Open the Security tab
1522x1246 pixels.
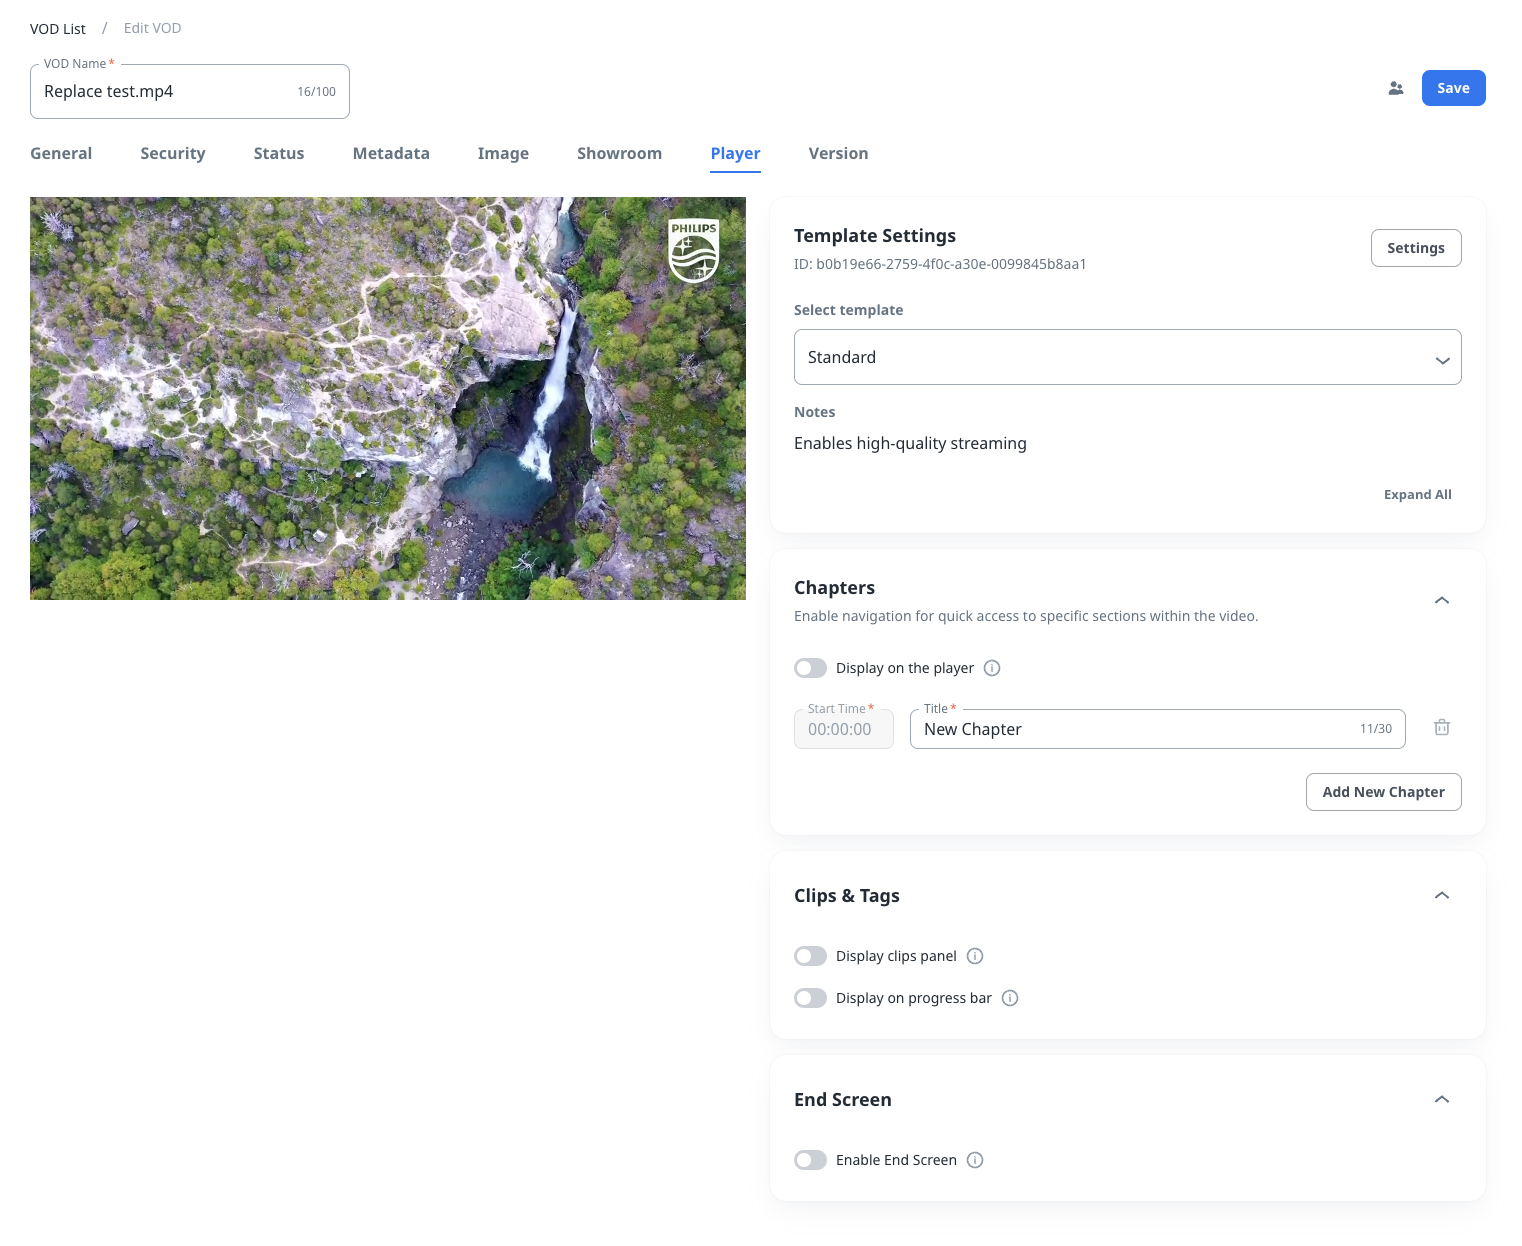coord(172,153)
